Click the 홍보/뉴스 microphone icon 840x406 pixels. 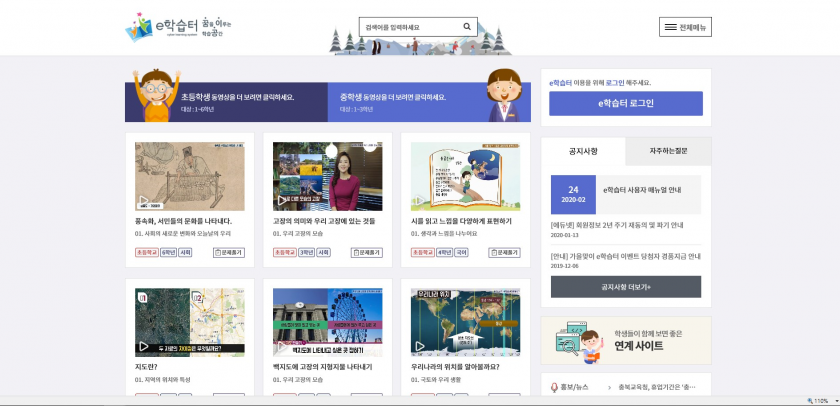(x=554, y=387)
